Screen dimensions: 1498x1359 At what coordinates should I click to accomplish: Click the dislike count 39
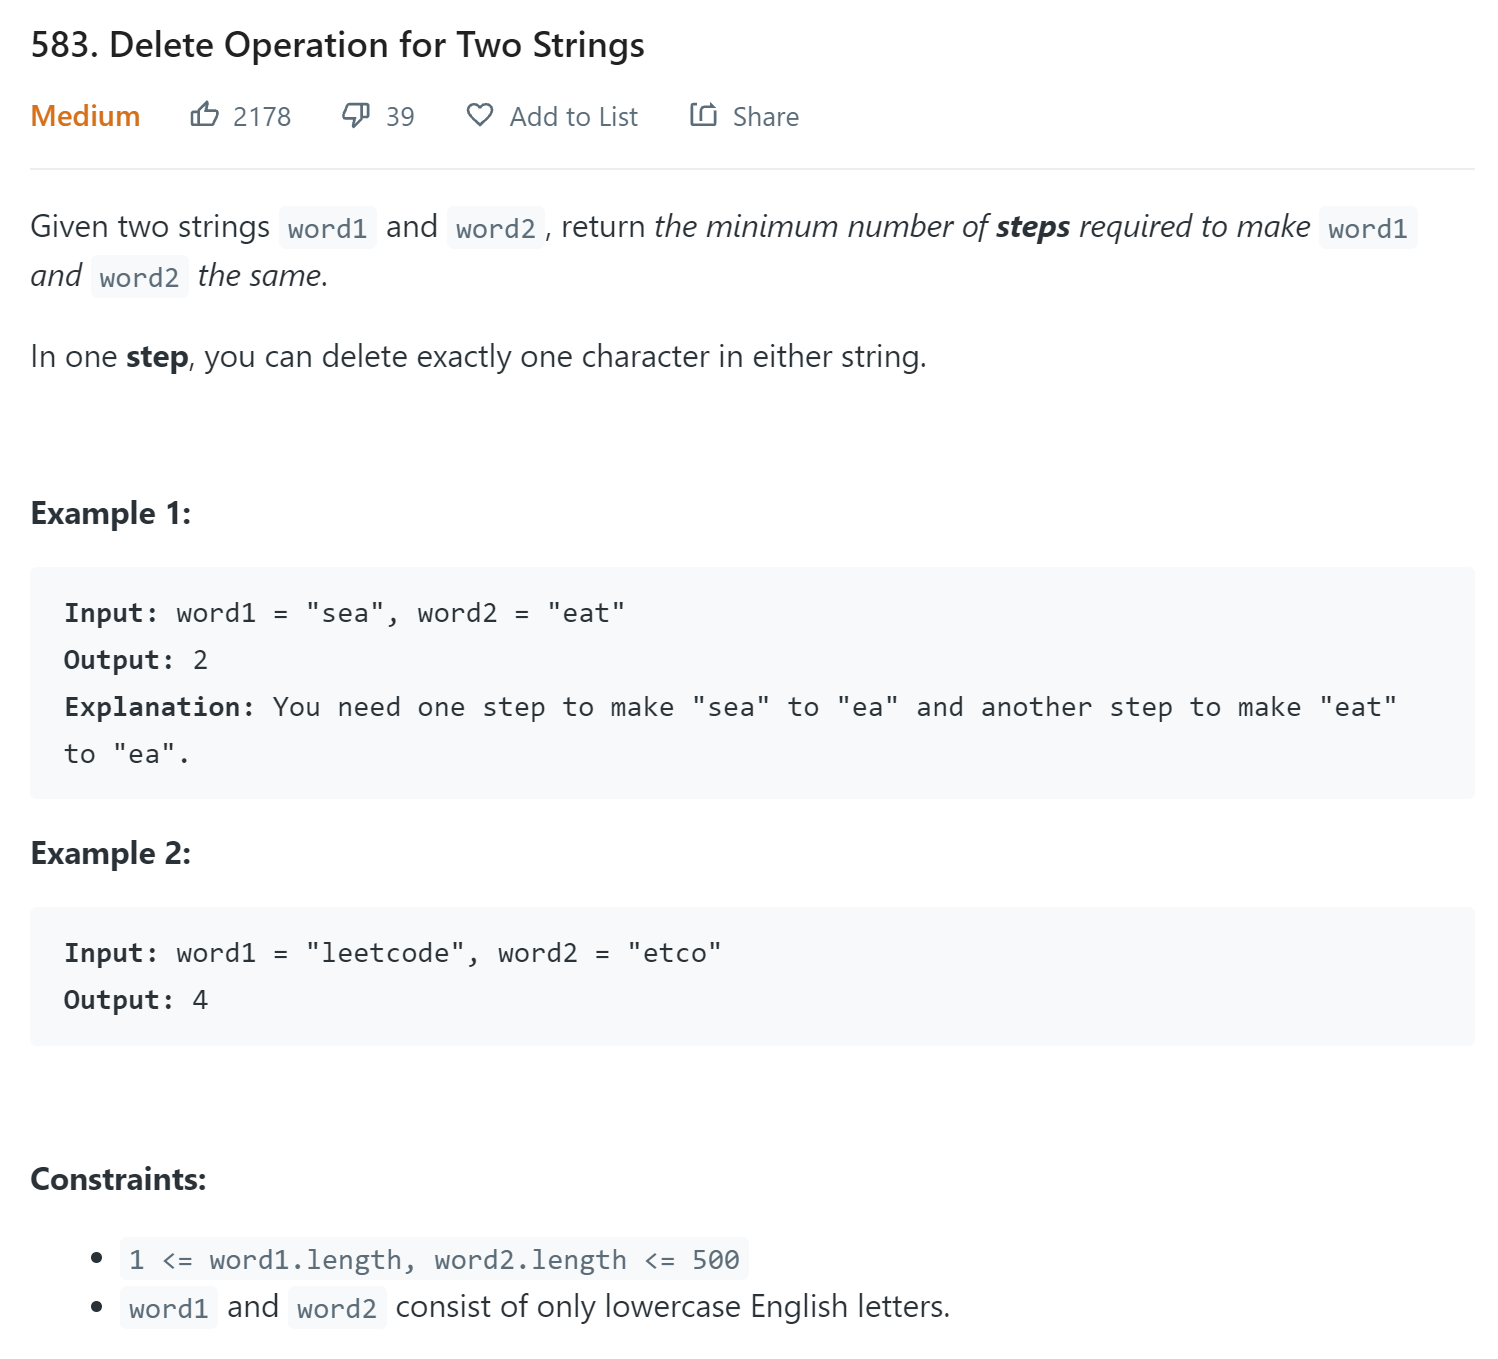point(400,117)
